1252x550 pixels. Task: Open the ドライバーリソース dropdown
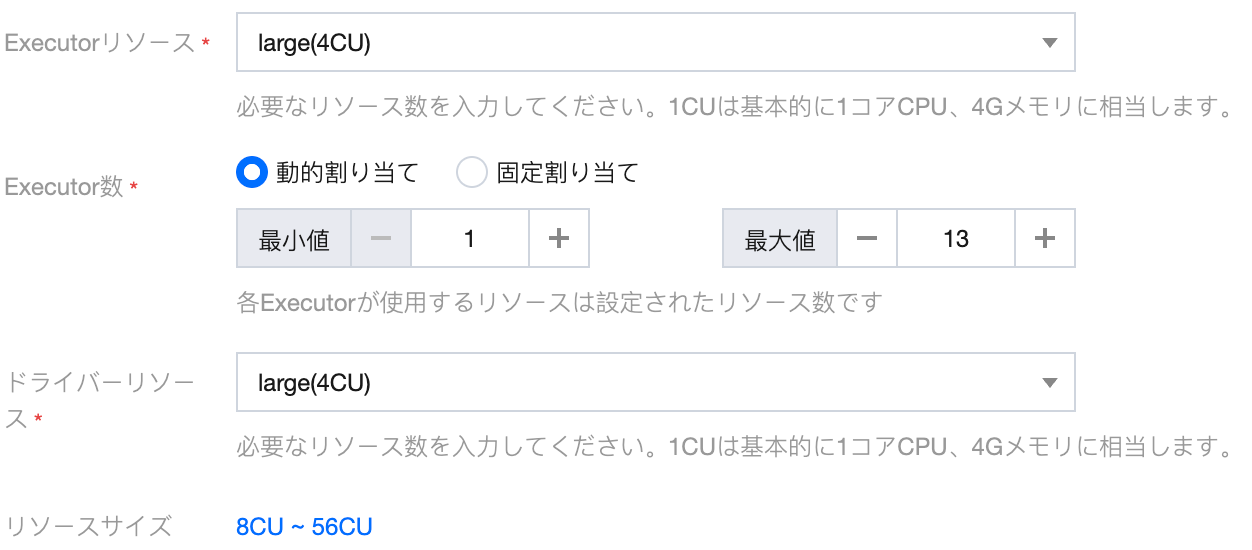tap(640, 382)
